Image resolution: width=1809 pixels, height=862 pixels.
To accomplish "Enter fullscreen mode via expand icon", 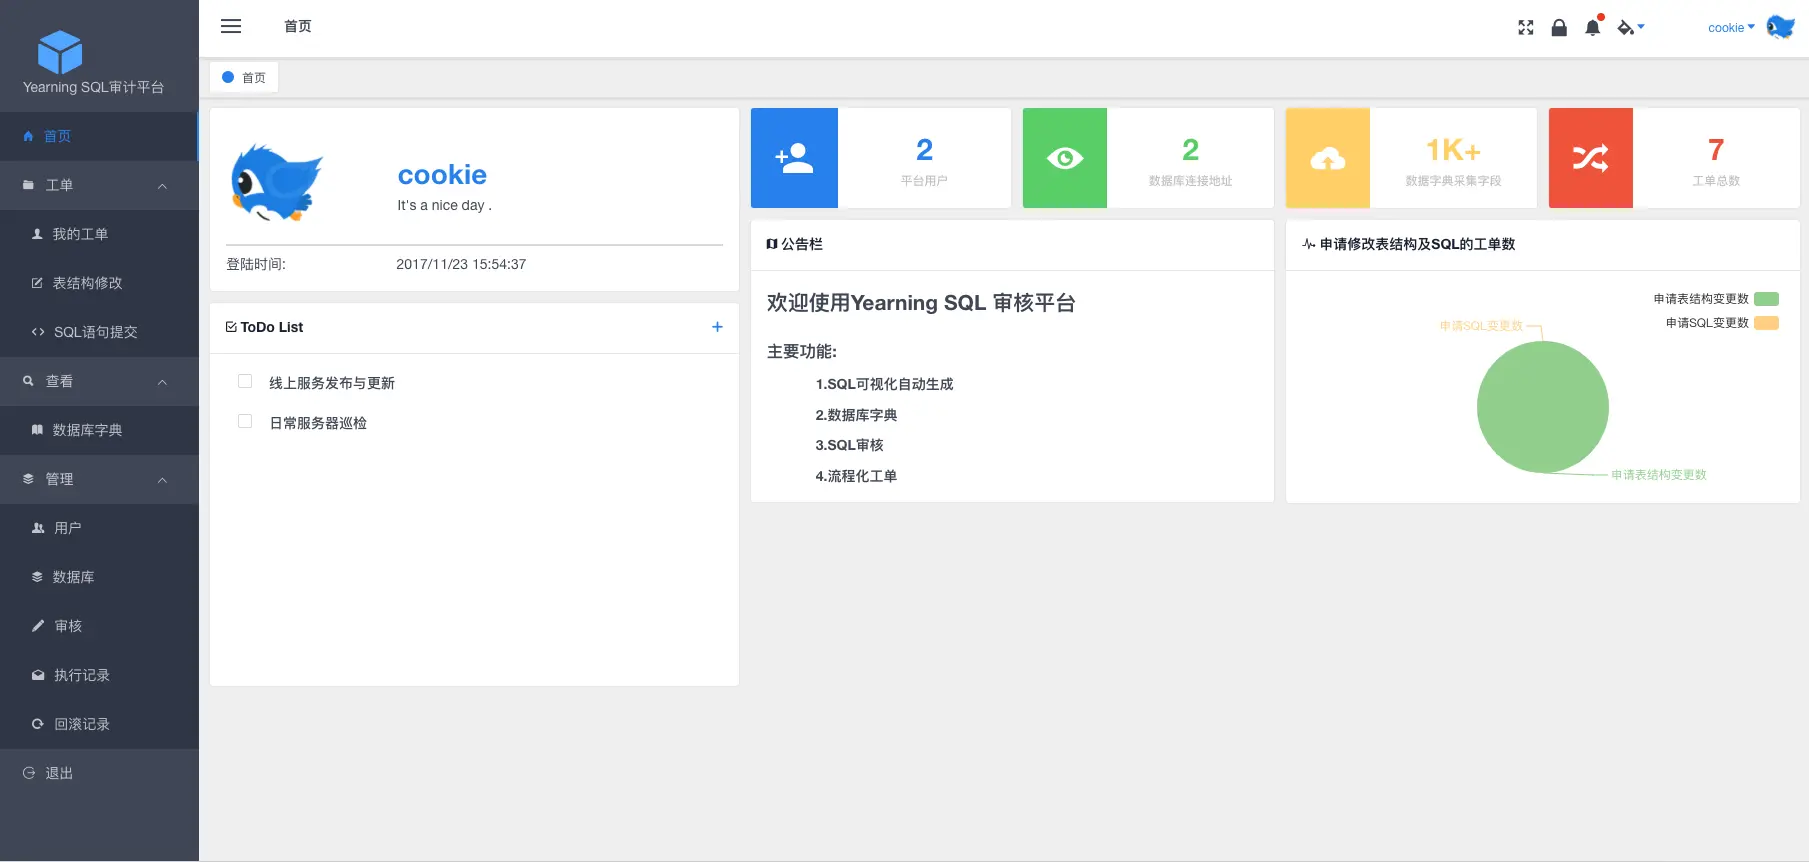I will pyautogui.click(x=1525, y=28).
